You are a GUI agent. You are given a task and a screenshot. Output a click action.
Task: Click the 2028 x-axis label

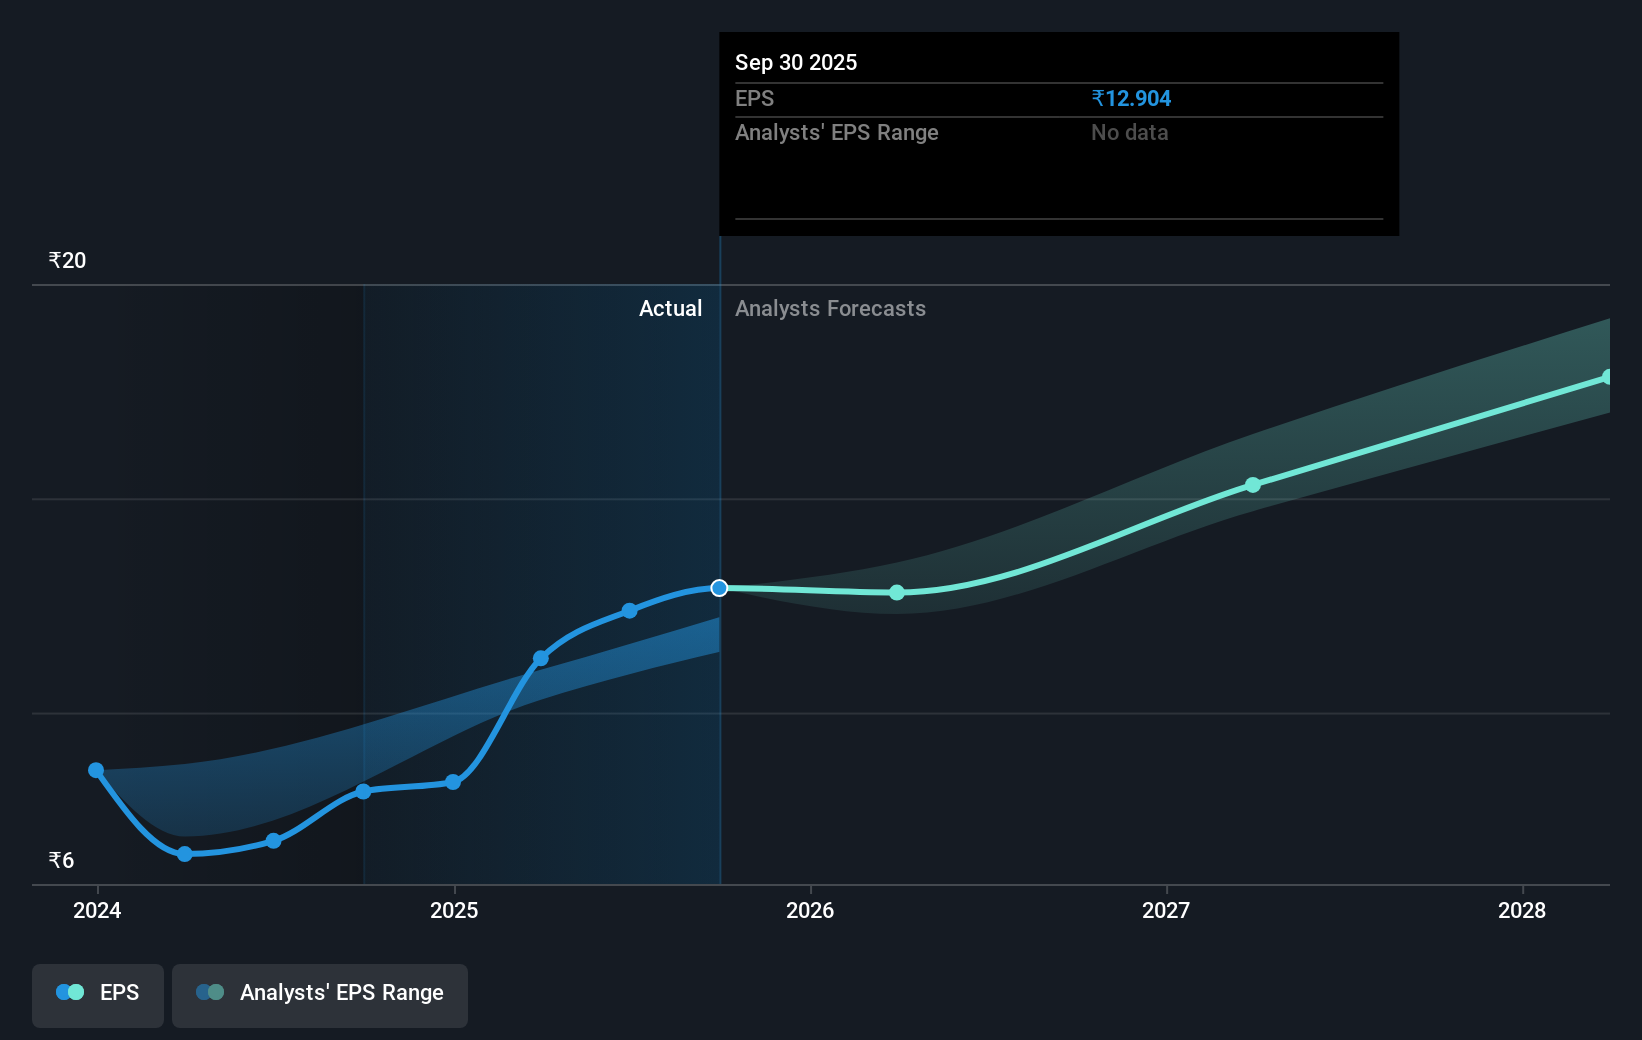pyautogui.click(x=1522, y=911)
